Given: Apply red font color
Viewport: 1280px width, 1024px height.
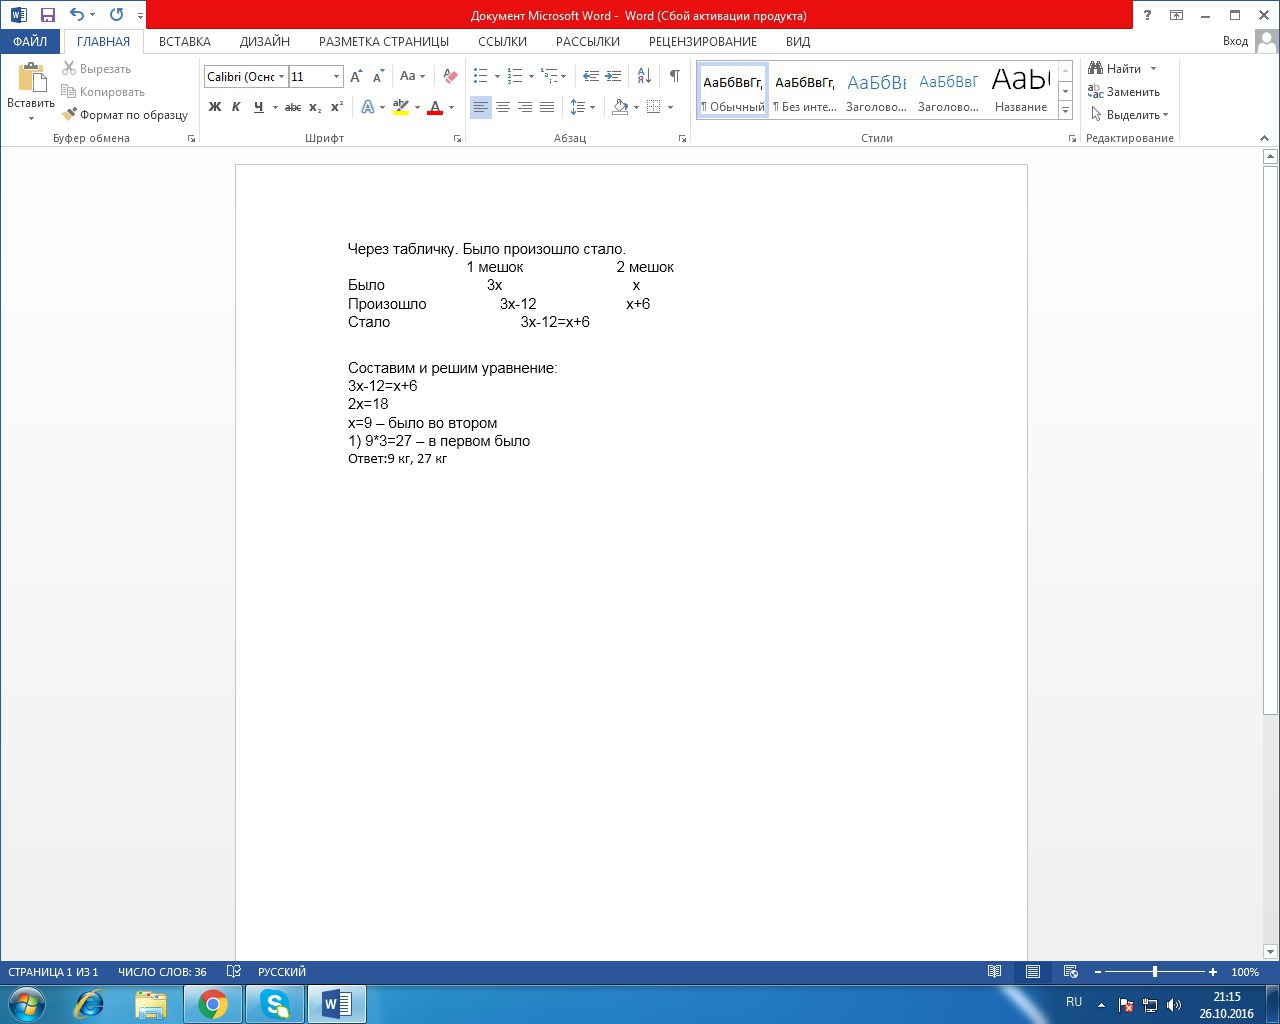Looking at the screenshot, I should [435, 107].
